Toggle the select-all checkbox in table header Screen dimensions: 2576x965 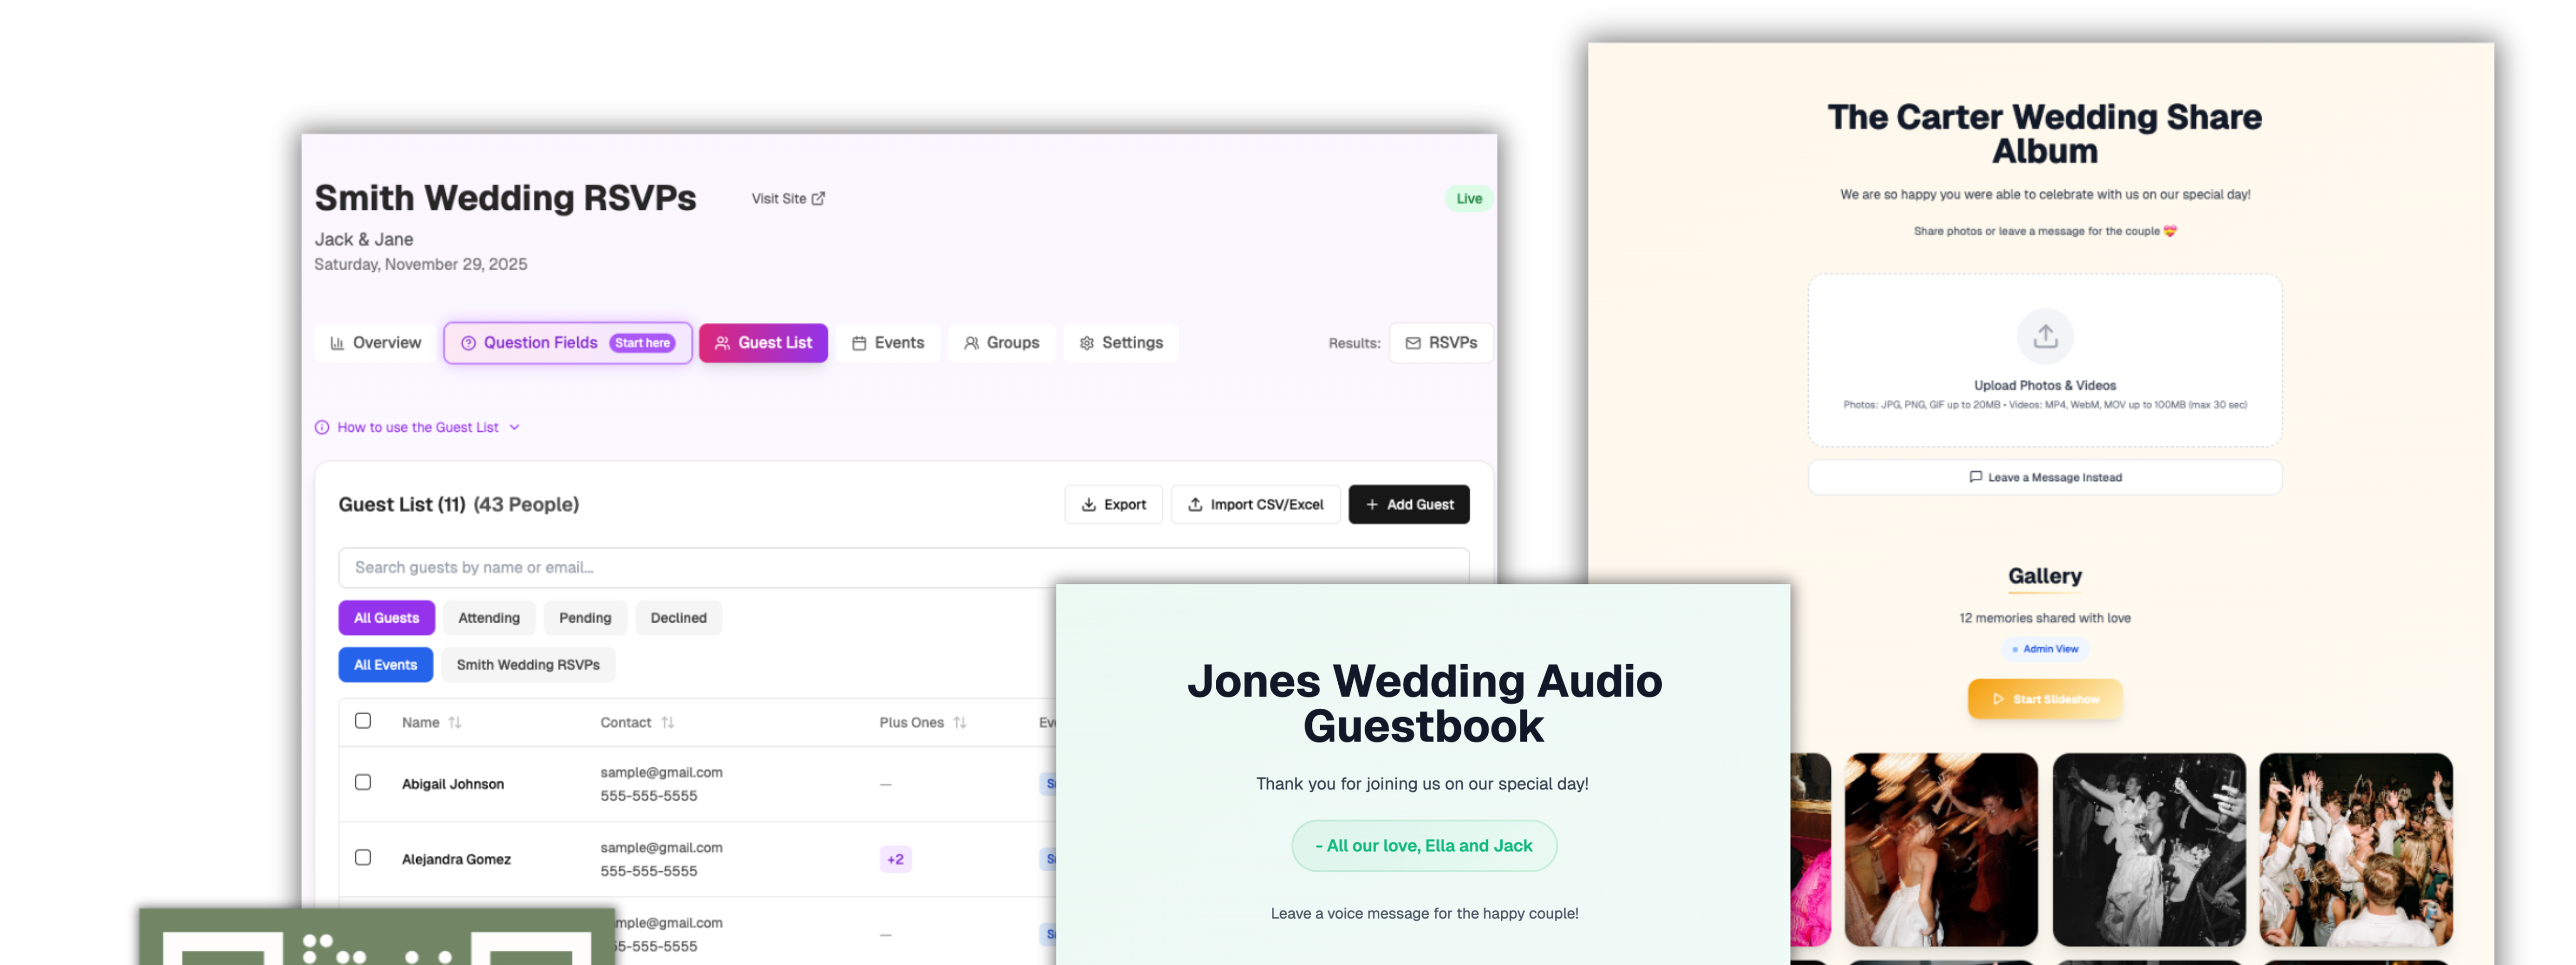[x=363, y=721]
